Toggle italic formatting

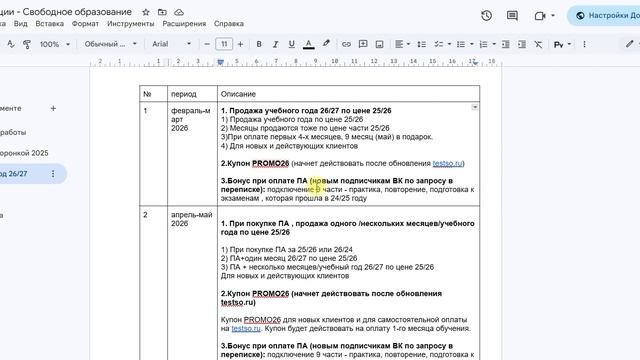click(275, 44)
